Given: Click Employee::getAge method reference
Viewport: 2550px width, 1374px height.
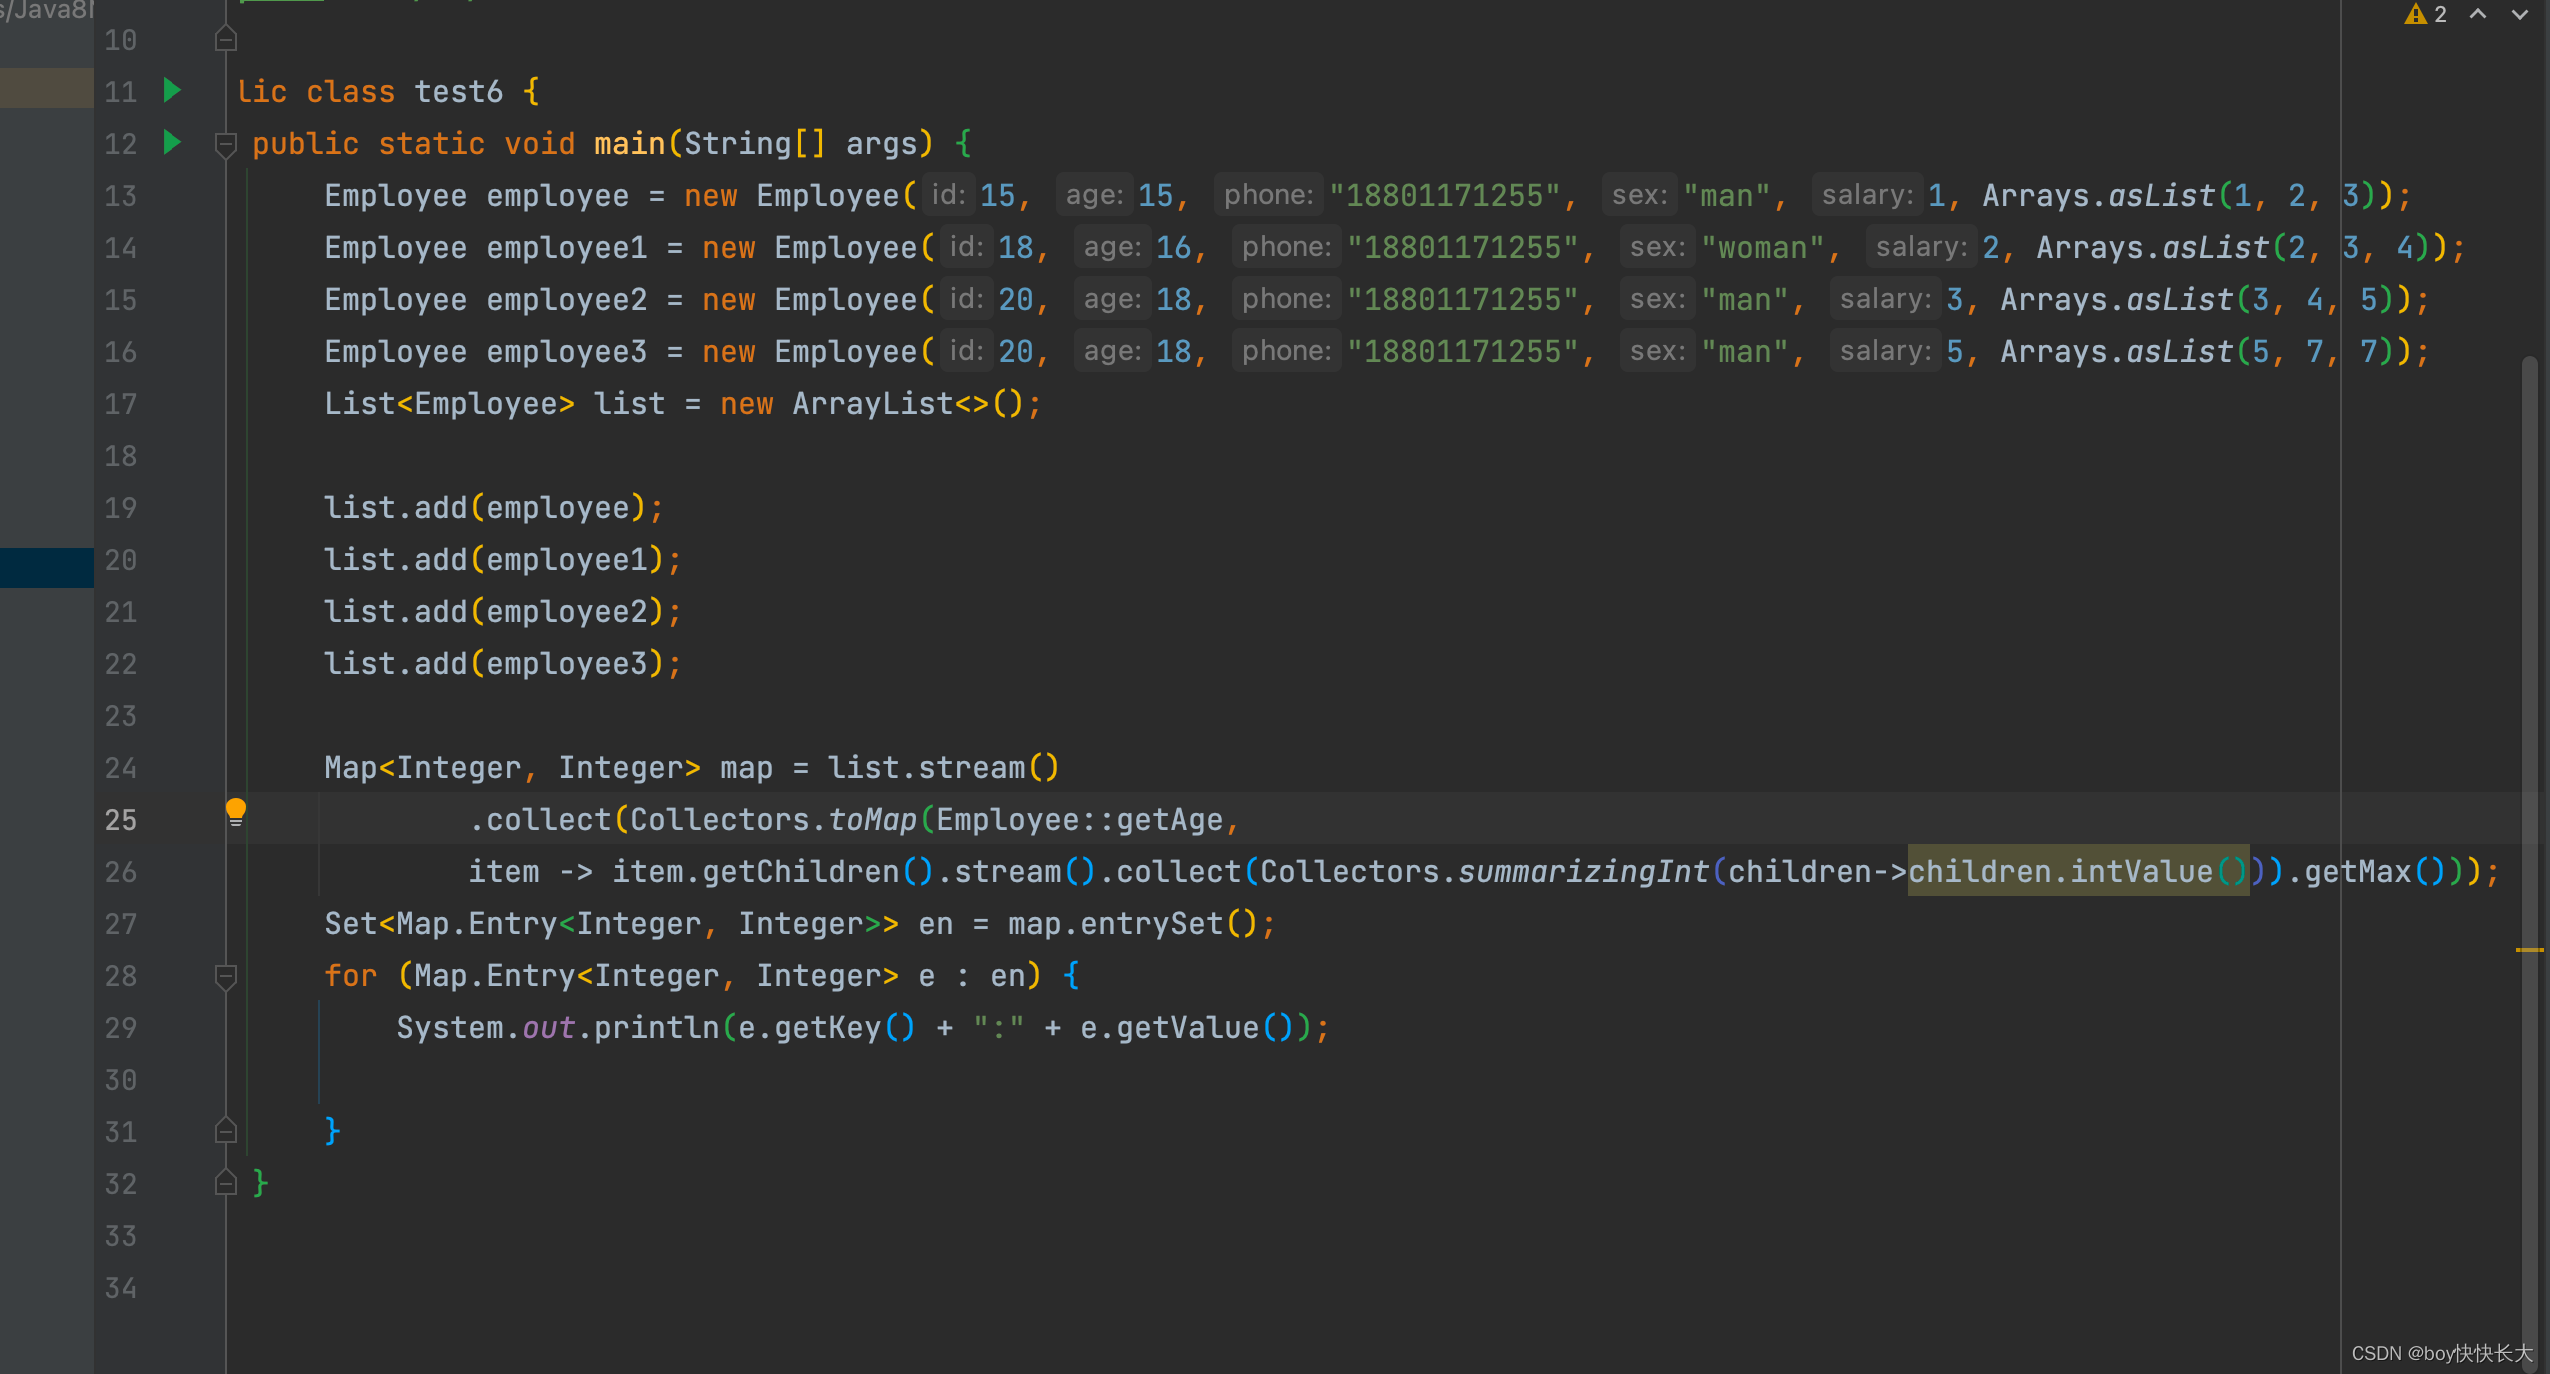Looking at the screenshot, I should tap(1079, 820).
